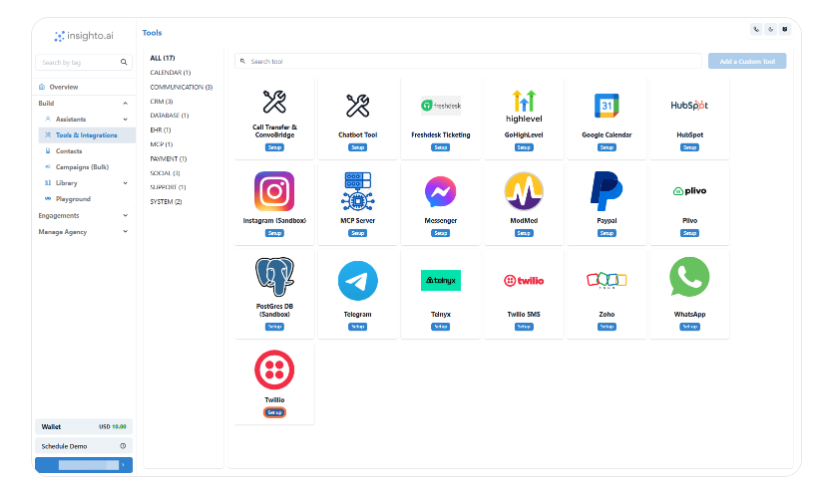Click the Search by tag field
The width and height of the screenshot is (820, 490).
[84, 62]
